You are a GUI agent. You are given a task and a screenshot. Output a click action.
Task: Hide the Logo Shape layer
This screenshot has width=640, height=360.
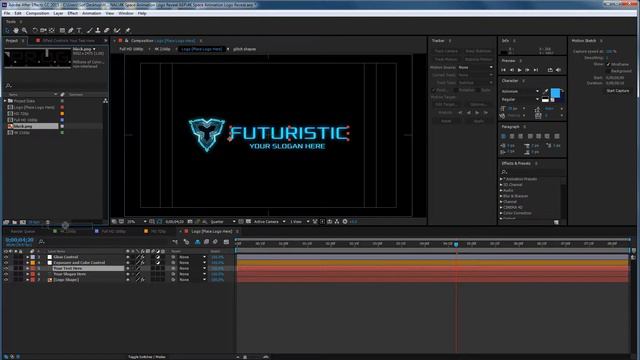click(x=6, y=280)
